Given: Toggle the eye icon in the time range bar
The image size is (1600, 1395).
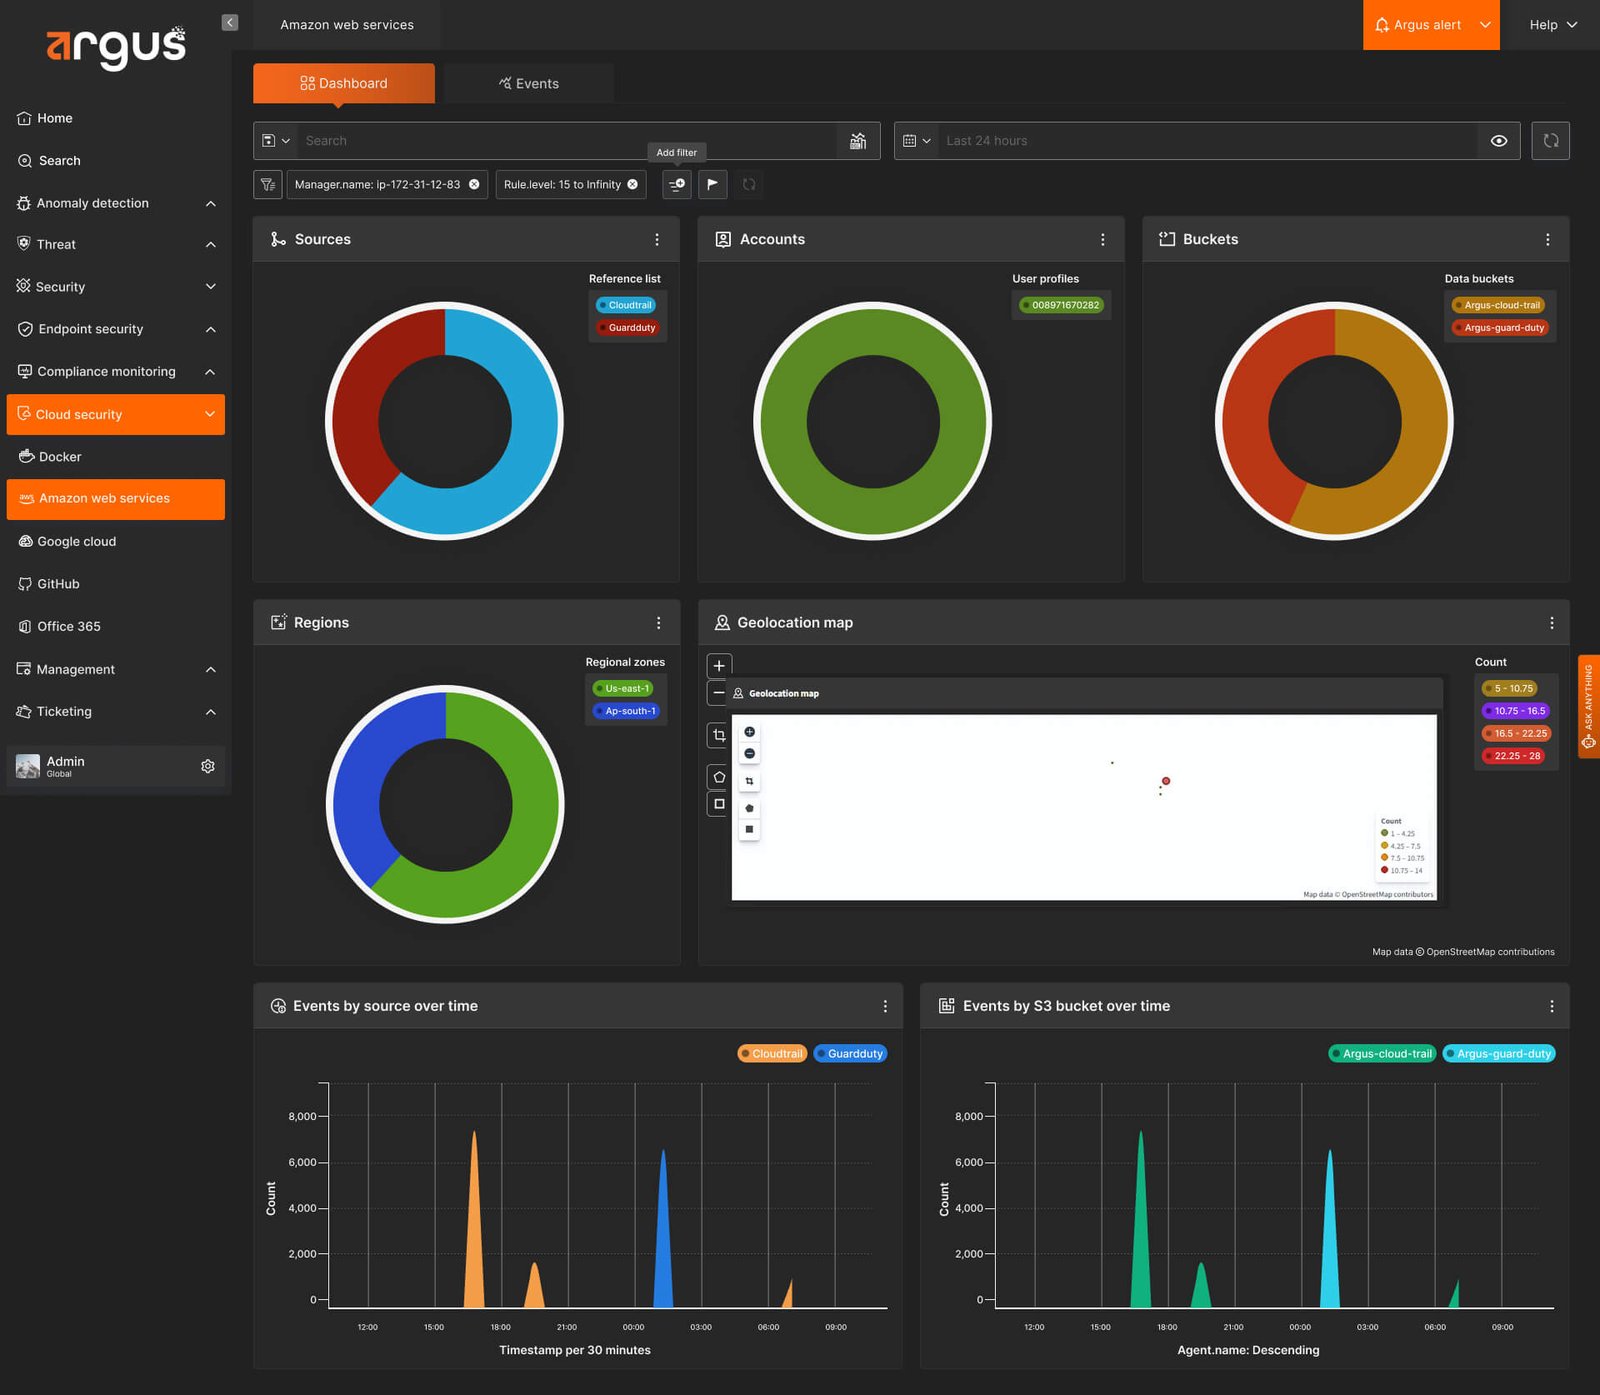Looking at the screenshot, I should tap(1498, 141).
